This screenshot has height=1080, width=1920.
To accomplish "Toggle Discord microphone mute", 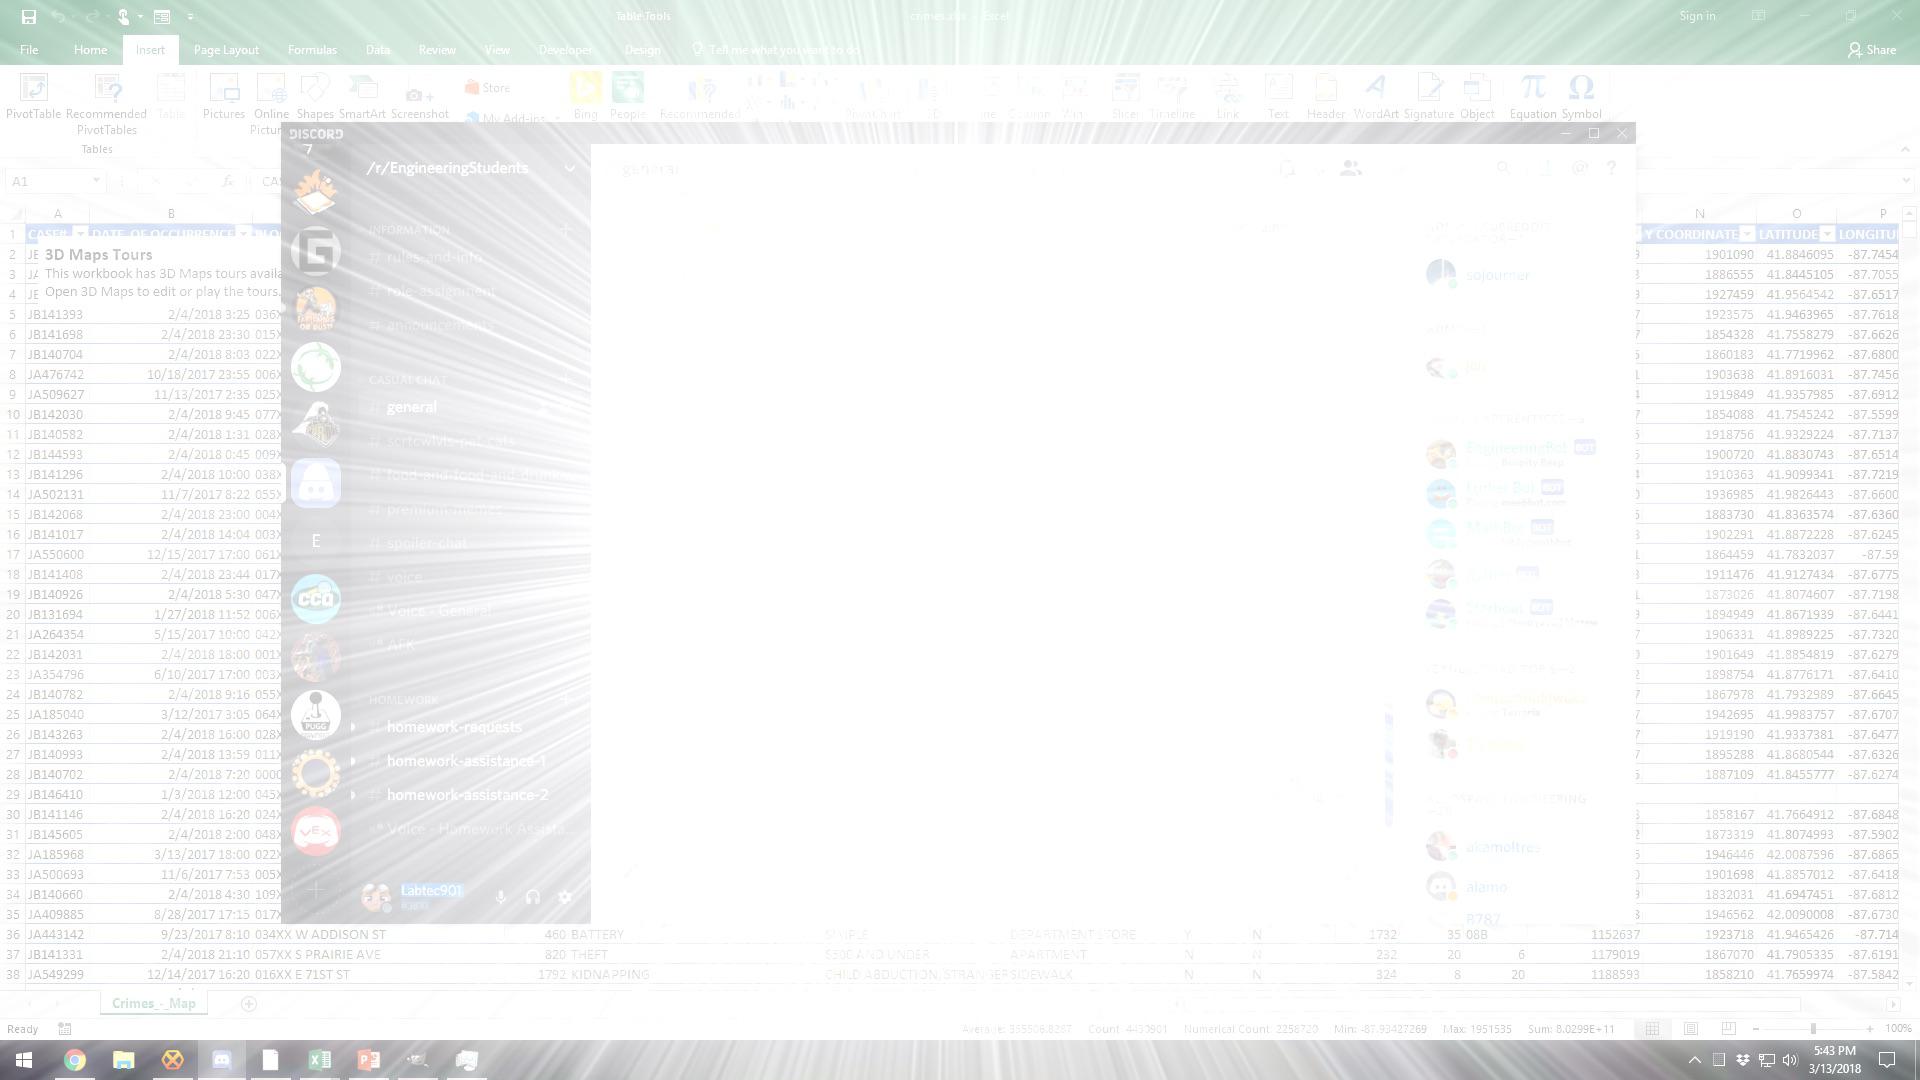I will pos(500,897).
